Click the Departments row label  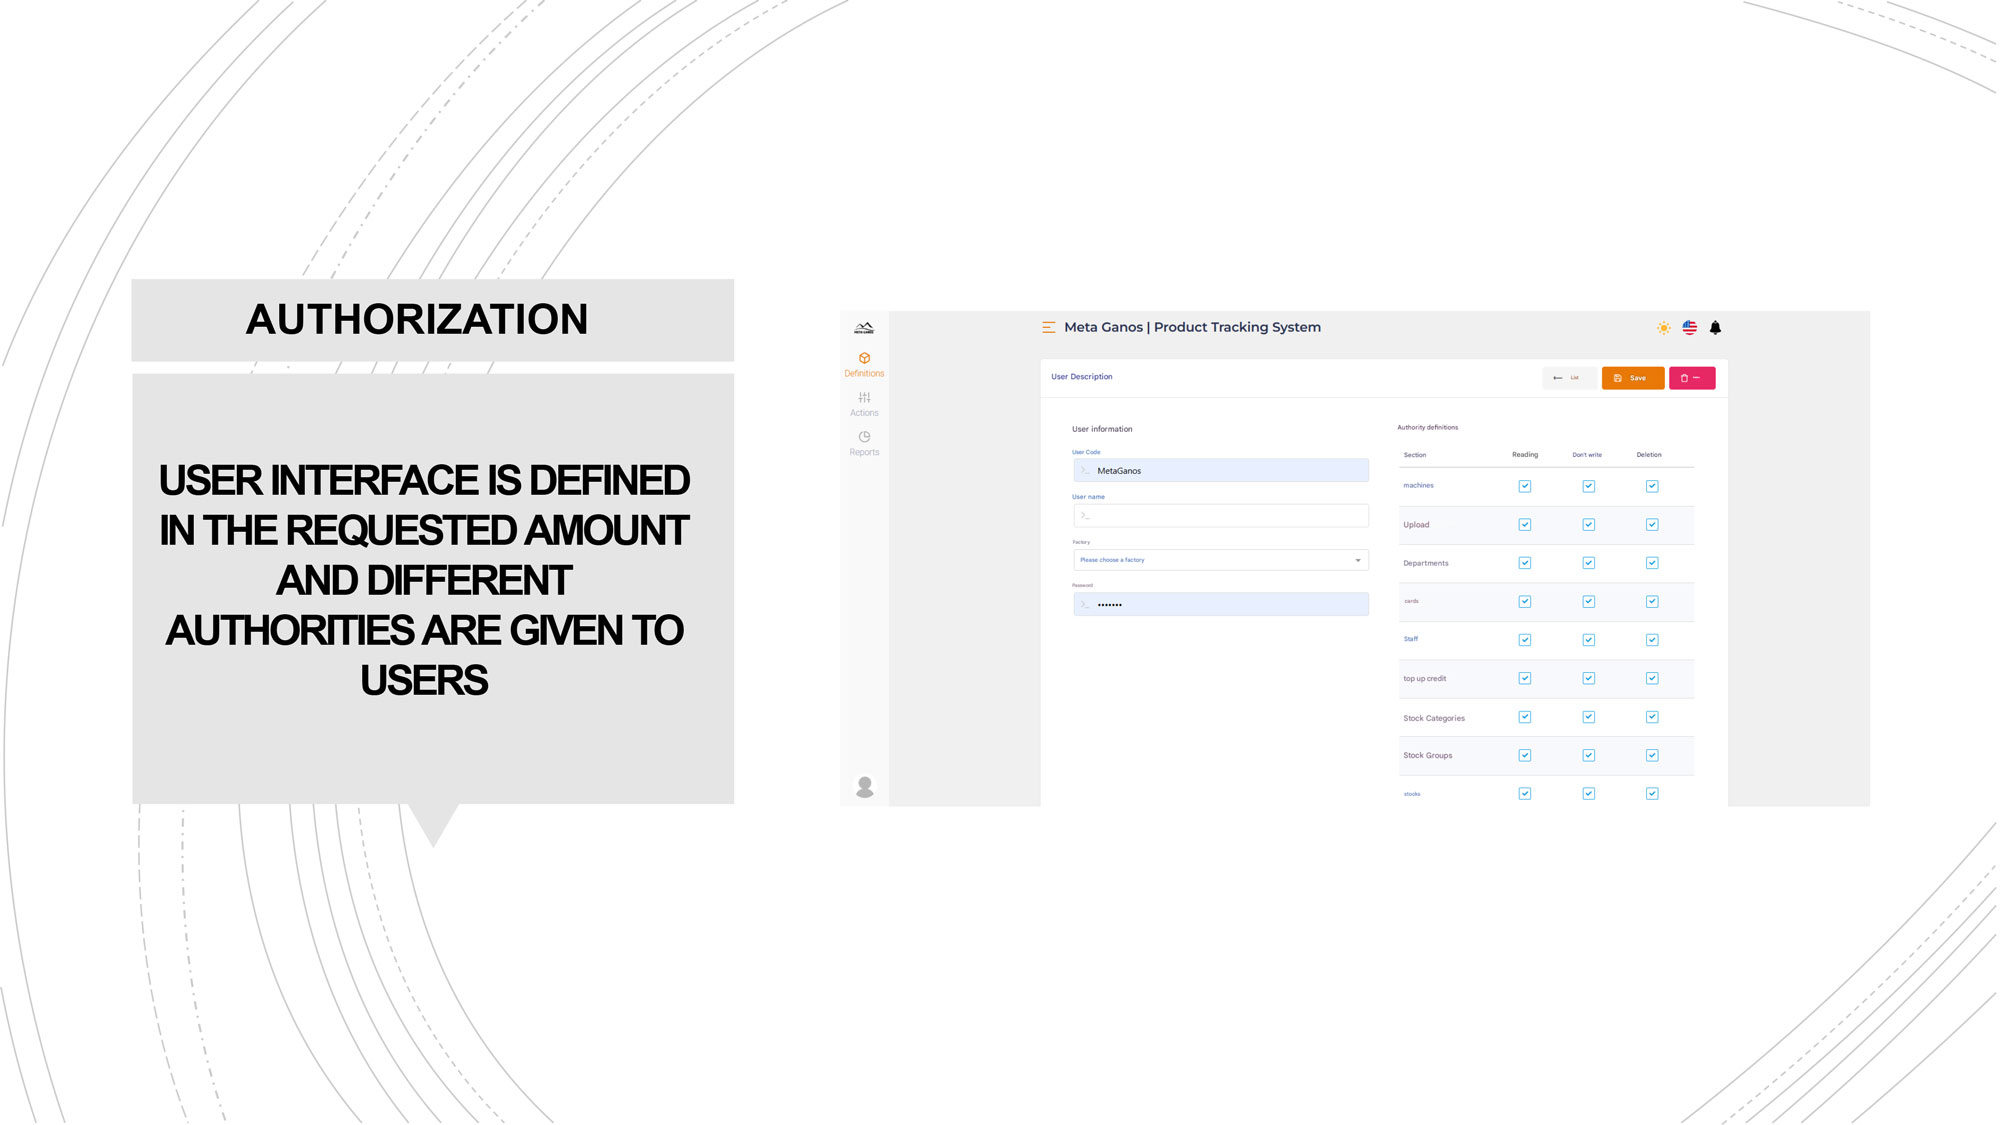click(x=1426, y=563)
